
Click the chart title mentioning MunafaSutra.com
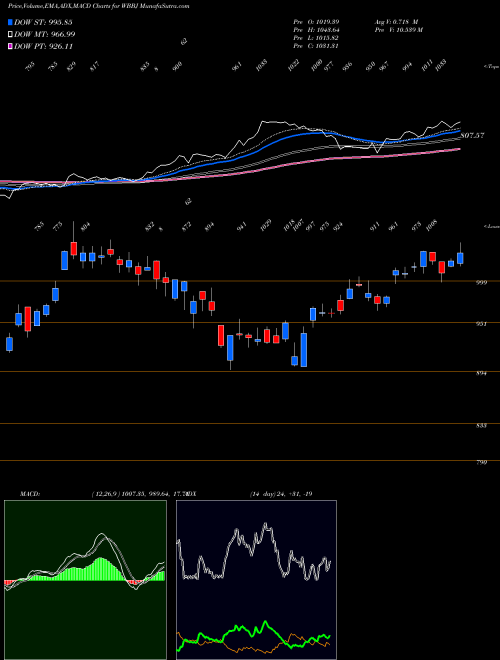click(x=99, y=6)
